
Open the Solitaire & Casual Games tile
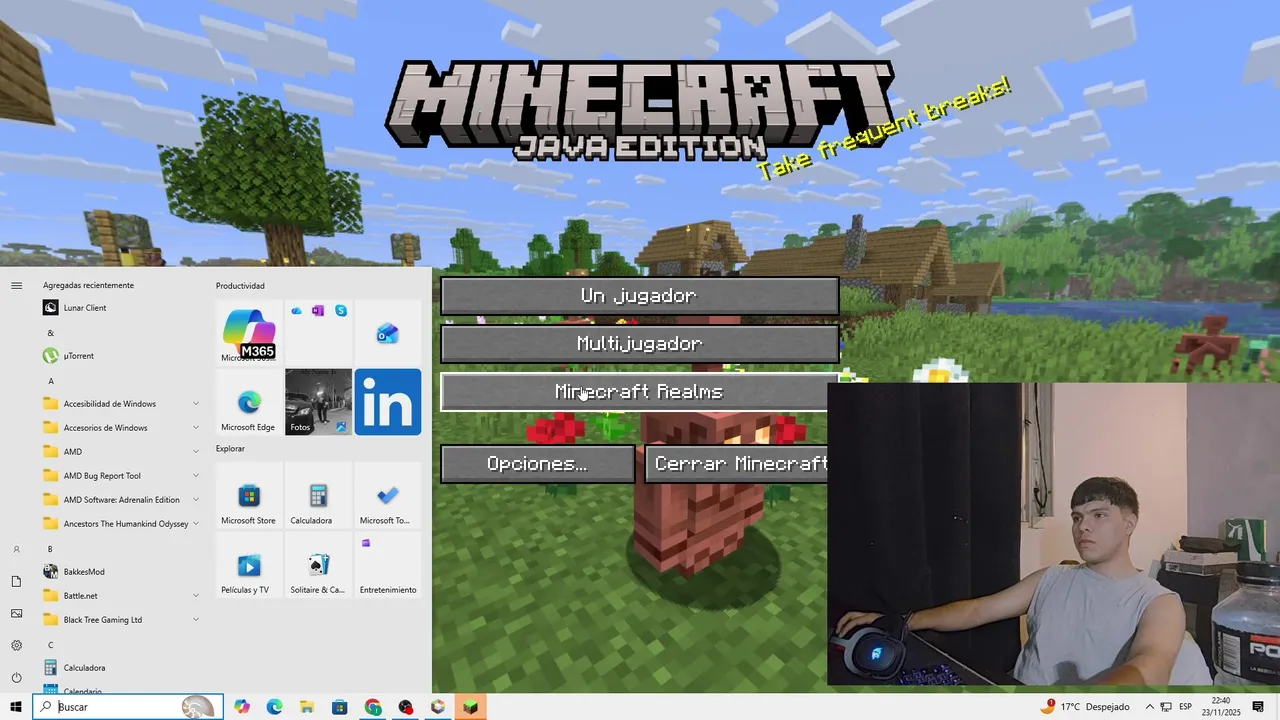[x=318, y=565]
